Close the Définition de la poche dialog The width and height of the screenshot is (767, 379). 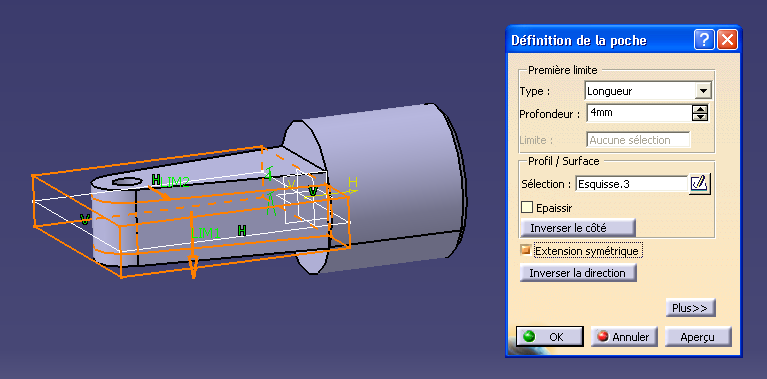click(x=727, y=40)
